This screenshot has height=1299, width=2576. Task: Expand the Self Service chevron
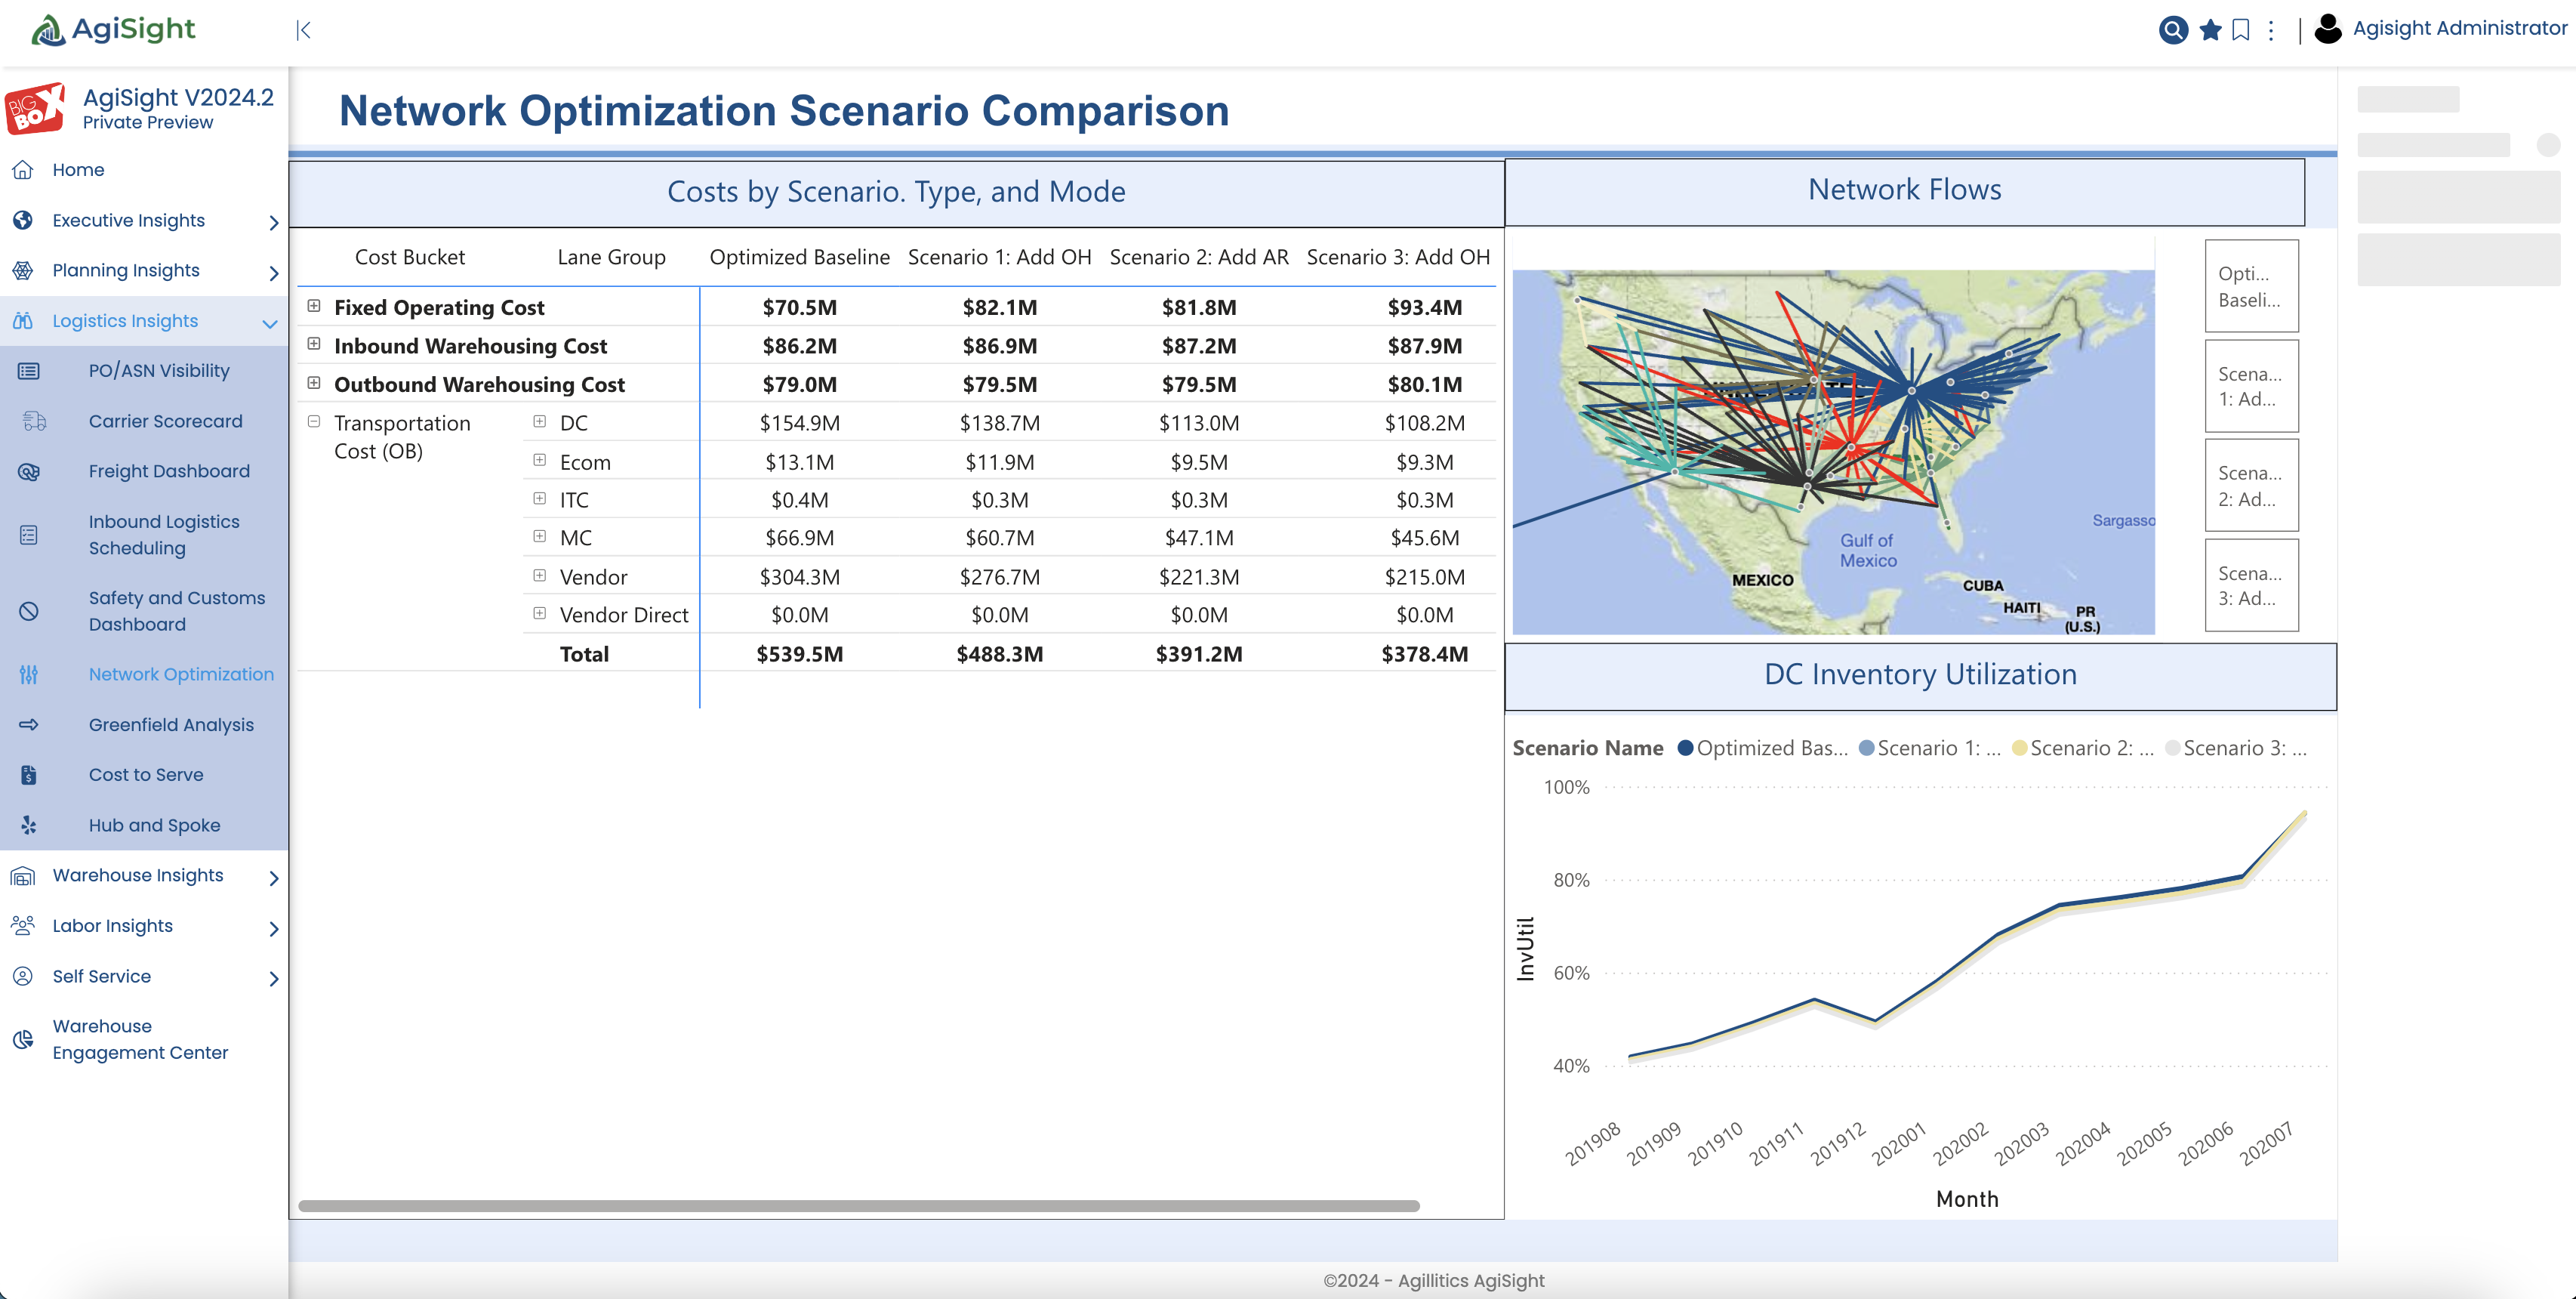click(273, 978)
